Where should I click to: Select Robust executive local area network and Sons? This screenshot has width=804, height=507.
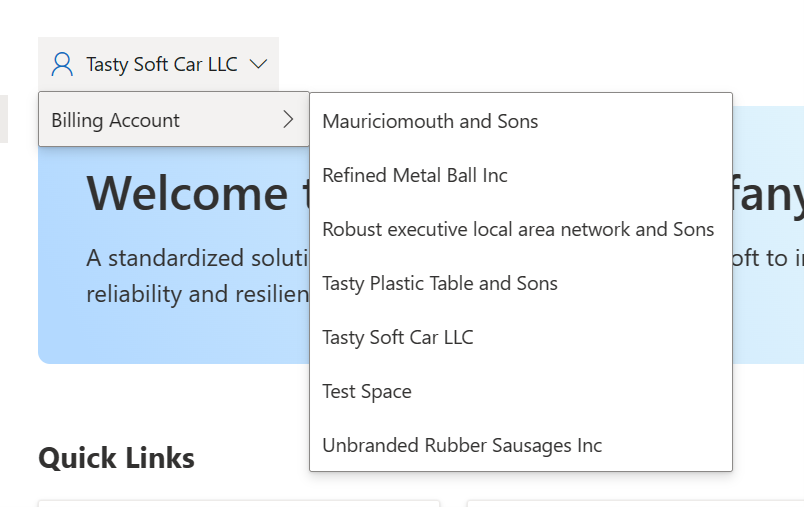(521, 229)
